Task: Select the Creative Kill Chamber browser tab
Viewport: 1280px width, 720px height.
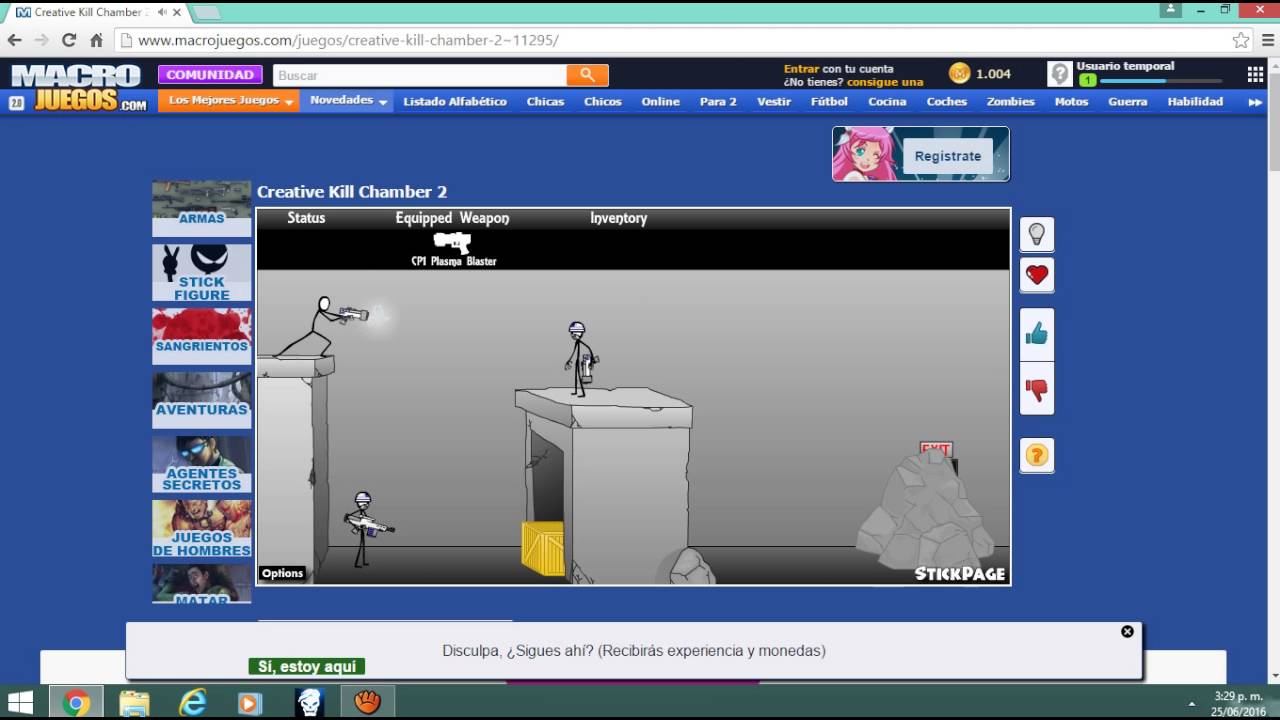Action: tap(98, 13)
